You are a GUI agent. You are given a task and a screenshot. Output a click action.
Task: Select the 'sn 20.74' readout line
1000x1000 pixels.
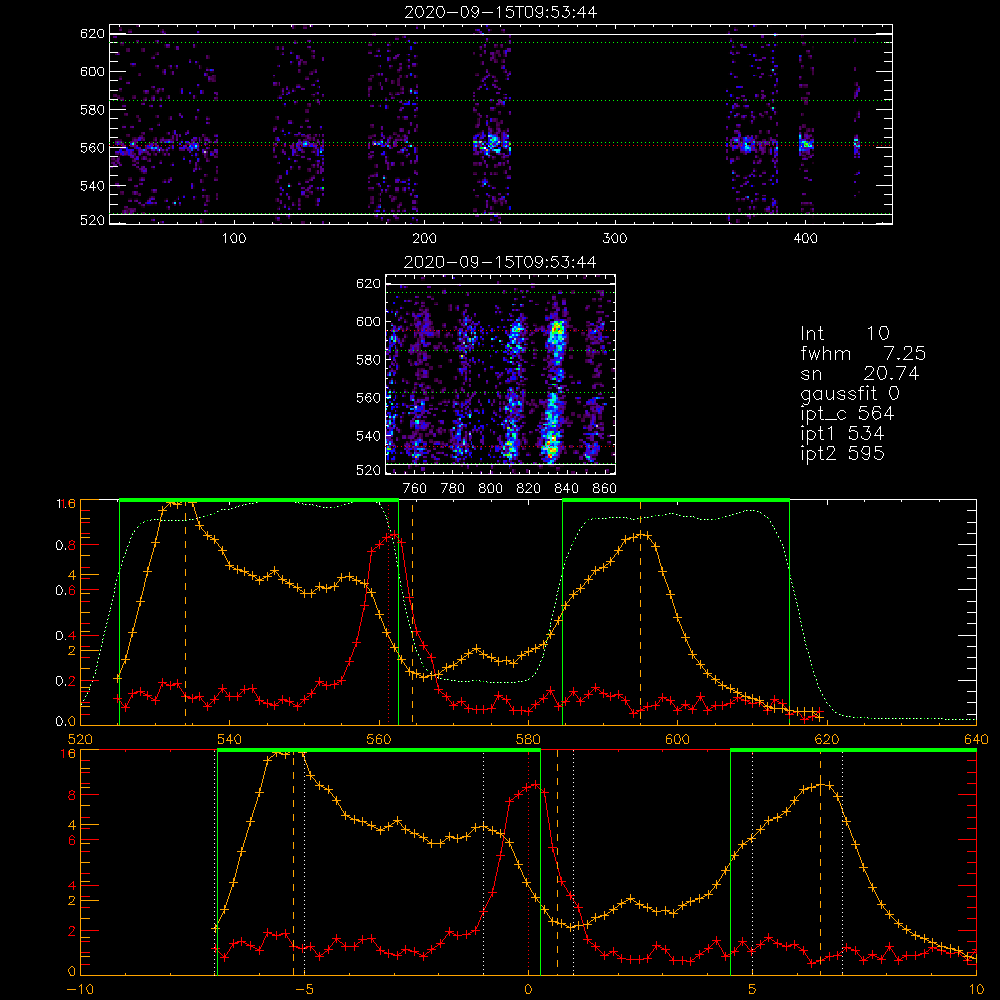[860, 374]
